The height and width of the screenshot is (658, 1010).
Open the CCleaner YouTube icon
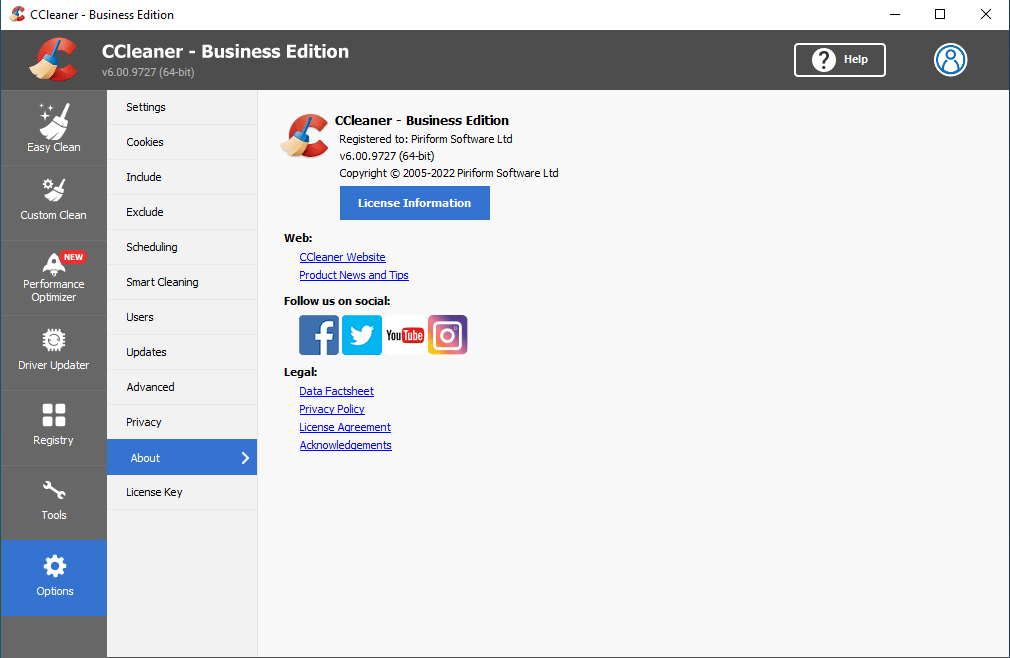point(405,335)
